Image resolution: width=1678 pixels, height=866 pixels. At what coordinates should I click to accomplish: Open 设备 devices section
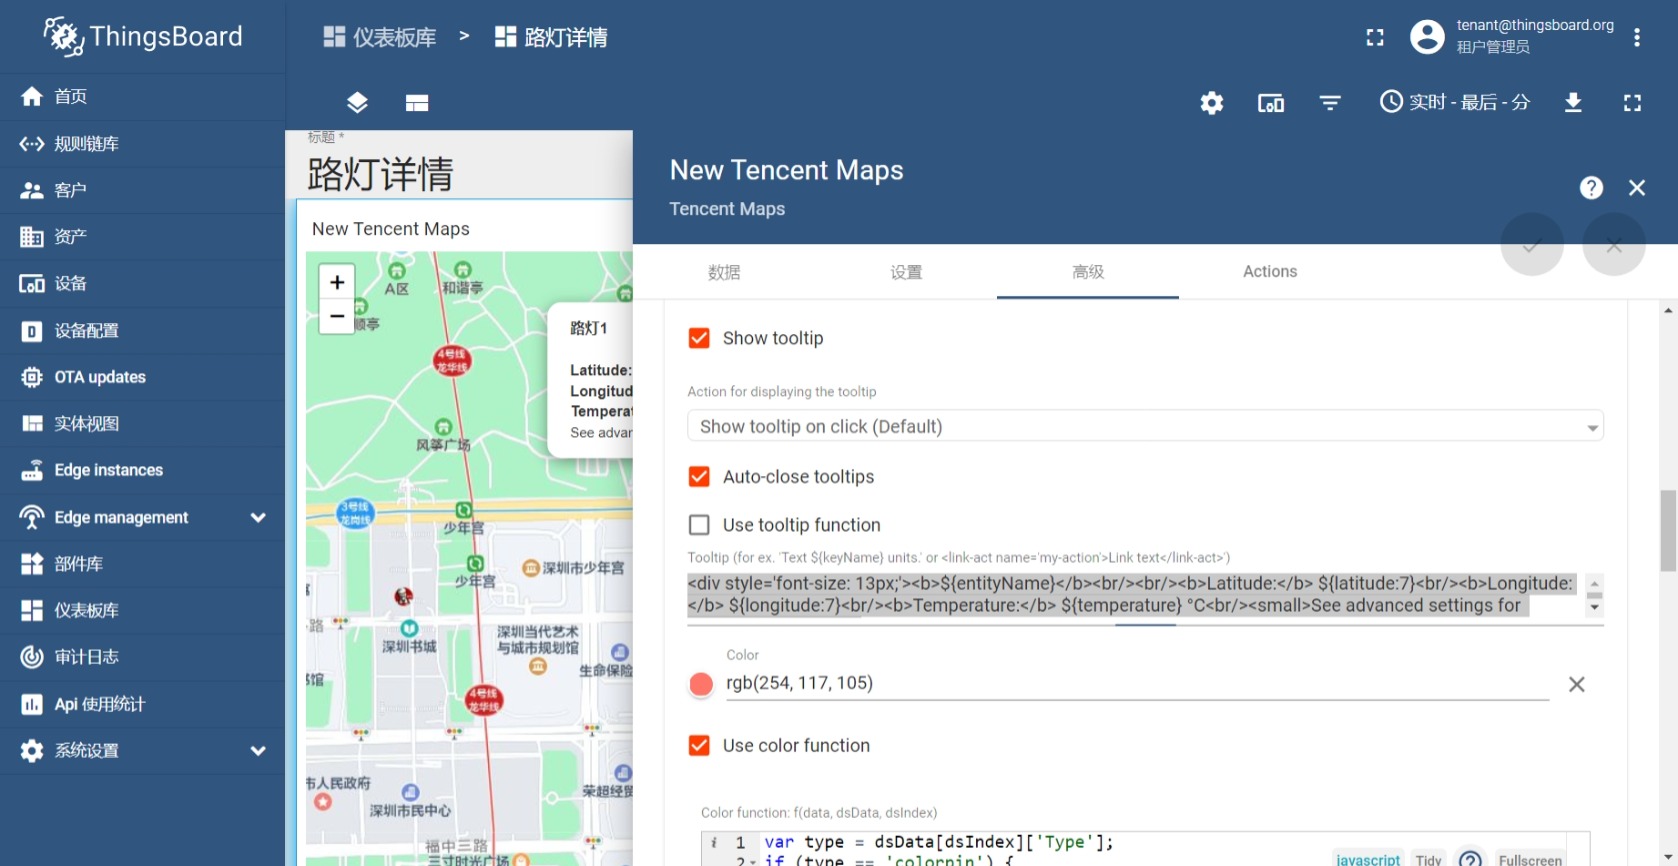point(142,284)
